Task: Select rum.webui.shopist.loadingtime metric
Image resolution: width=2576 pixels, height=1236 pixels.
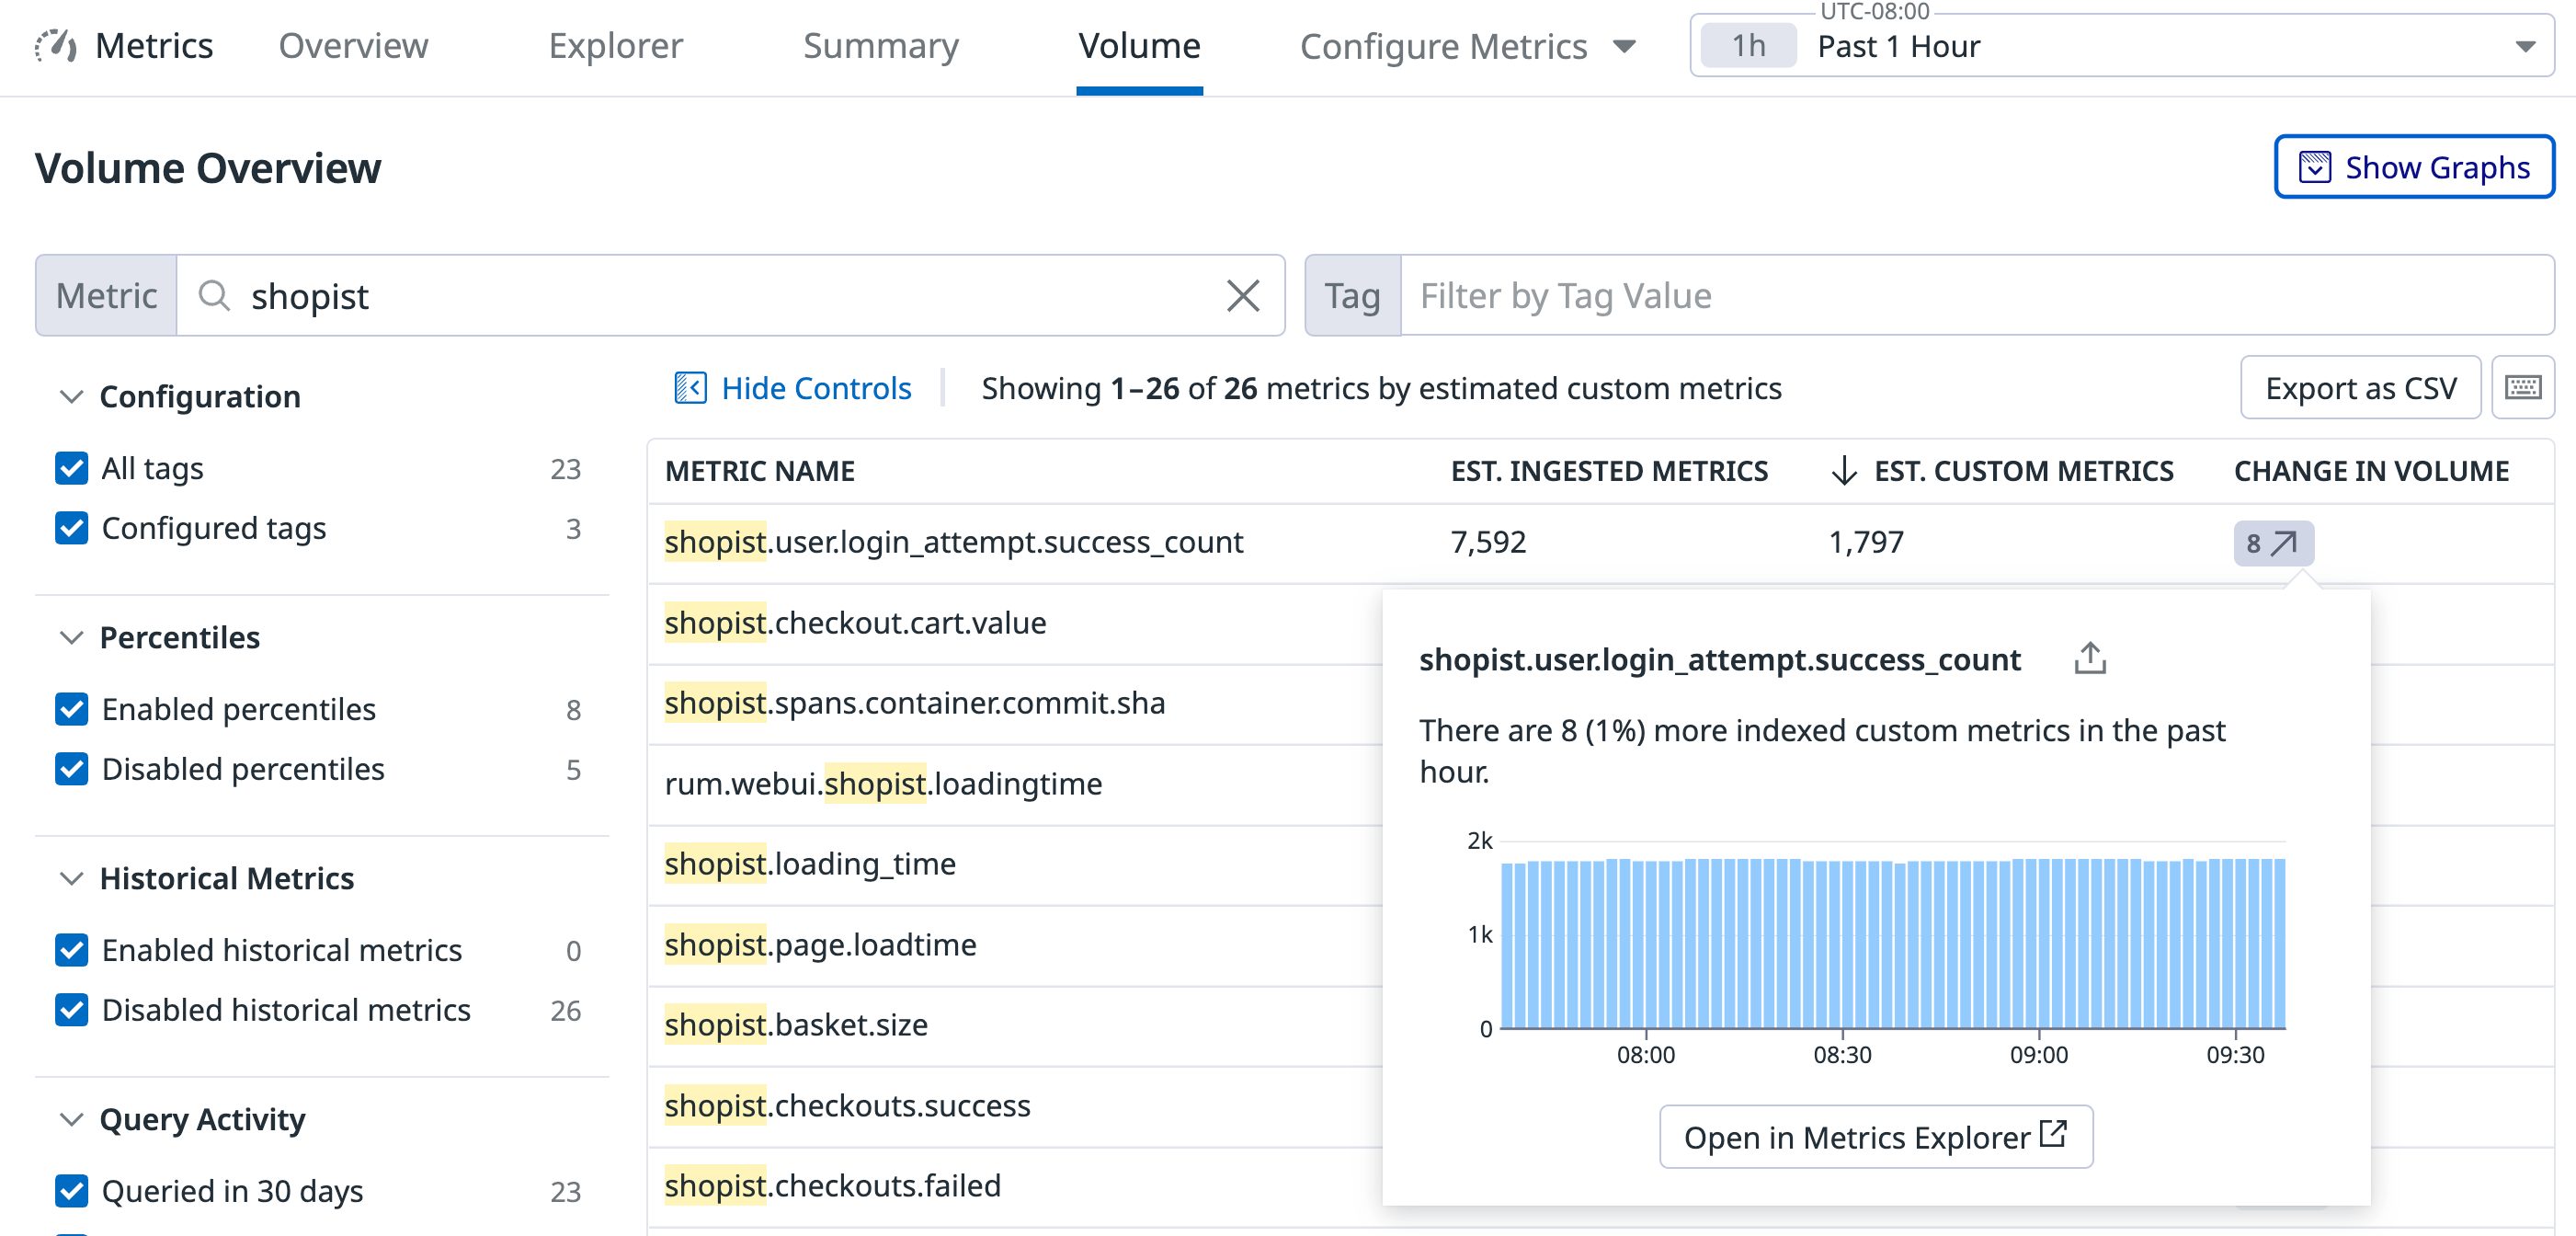Action: [883, 784]
